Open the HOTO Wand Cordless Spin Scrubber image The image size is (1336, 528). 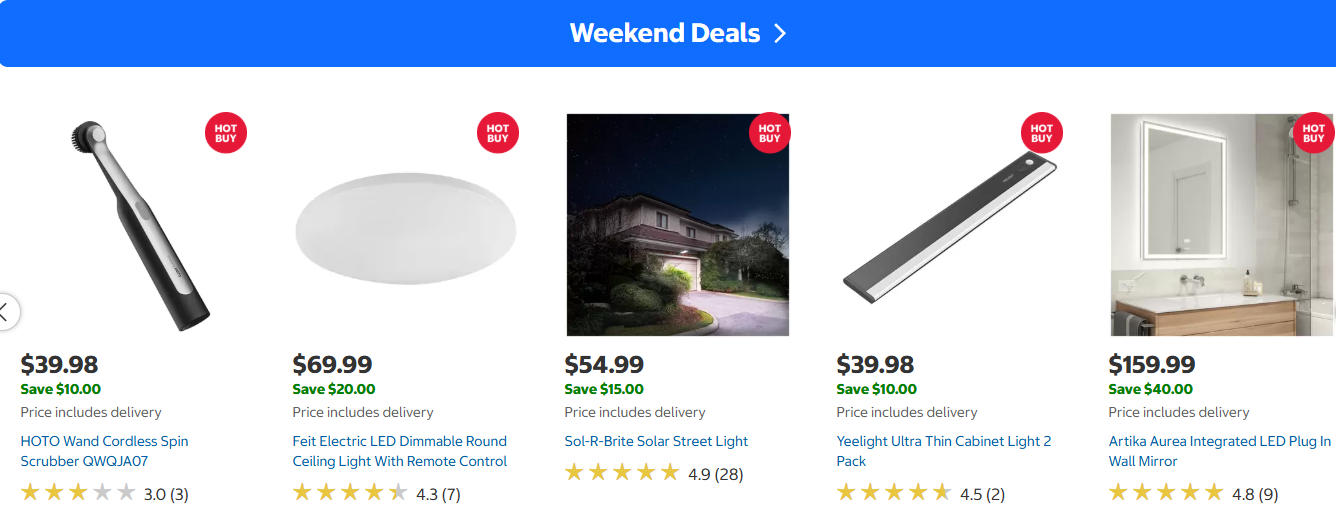[132, 225]
